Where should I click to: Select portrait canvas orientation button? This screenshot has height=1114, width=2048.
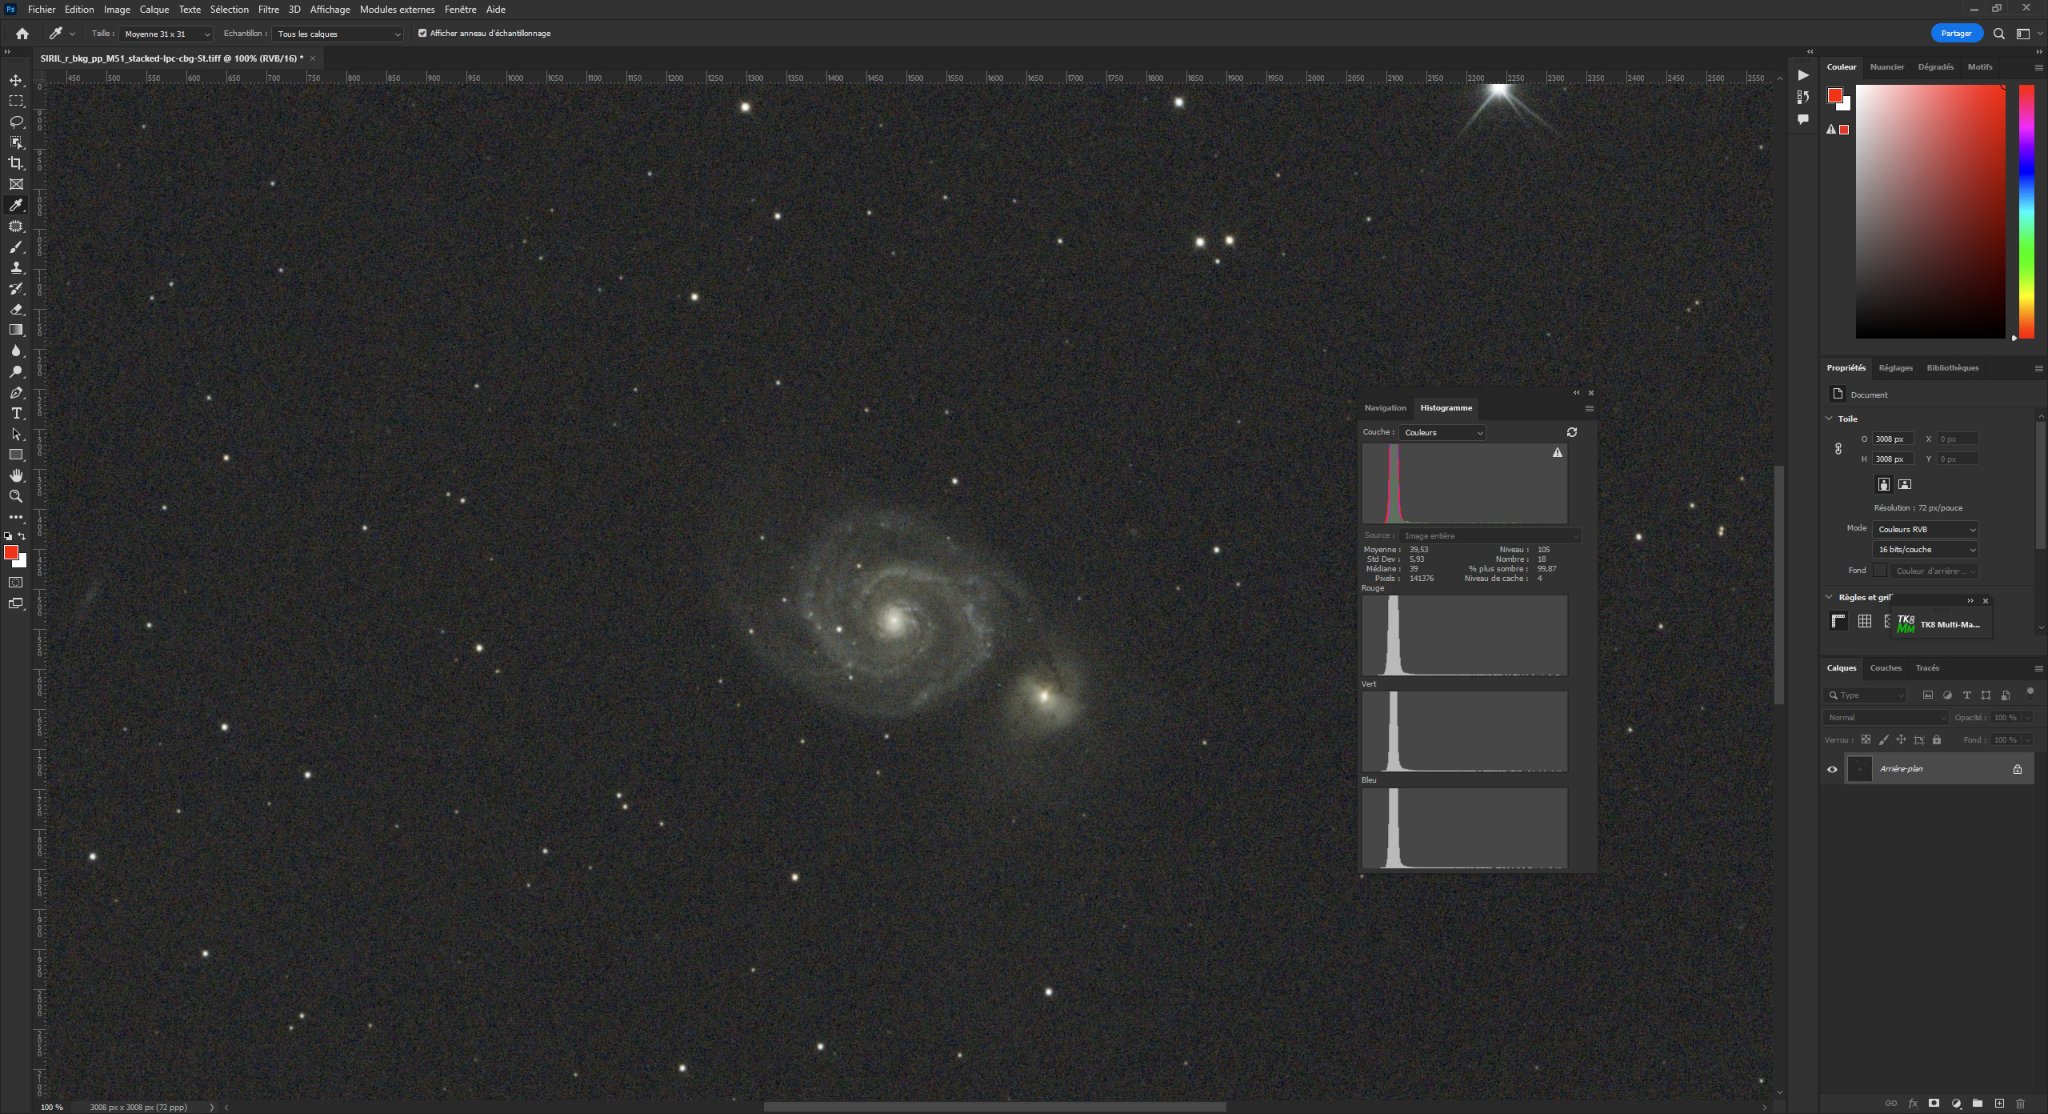click(1883, 484)
